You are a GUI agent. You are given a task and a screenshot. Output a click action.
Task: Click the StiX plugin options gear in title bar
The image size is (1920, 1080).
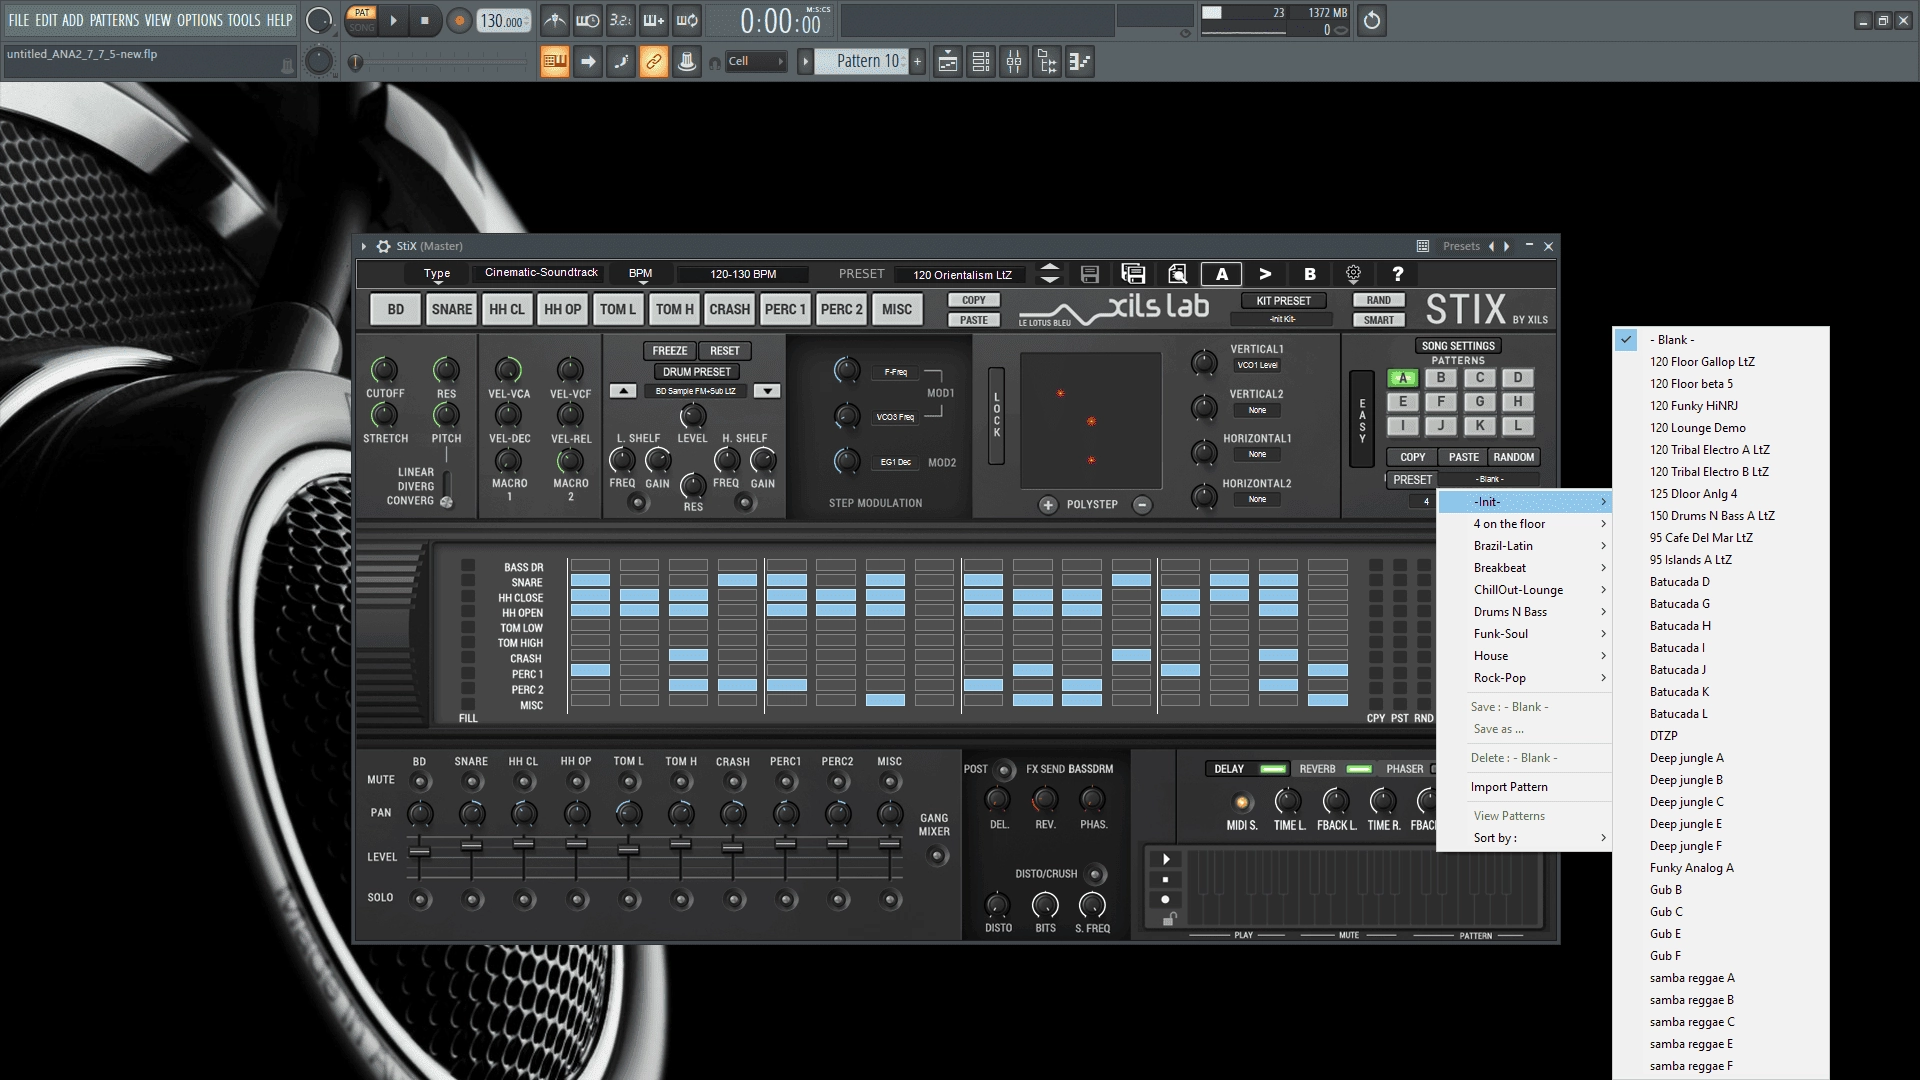coord(382,246)
